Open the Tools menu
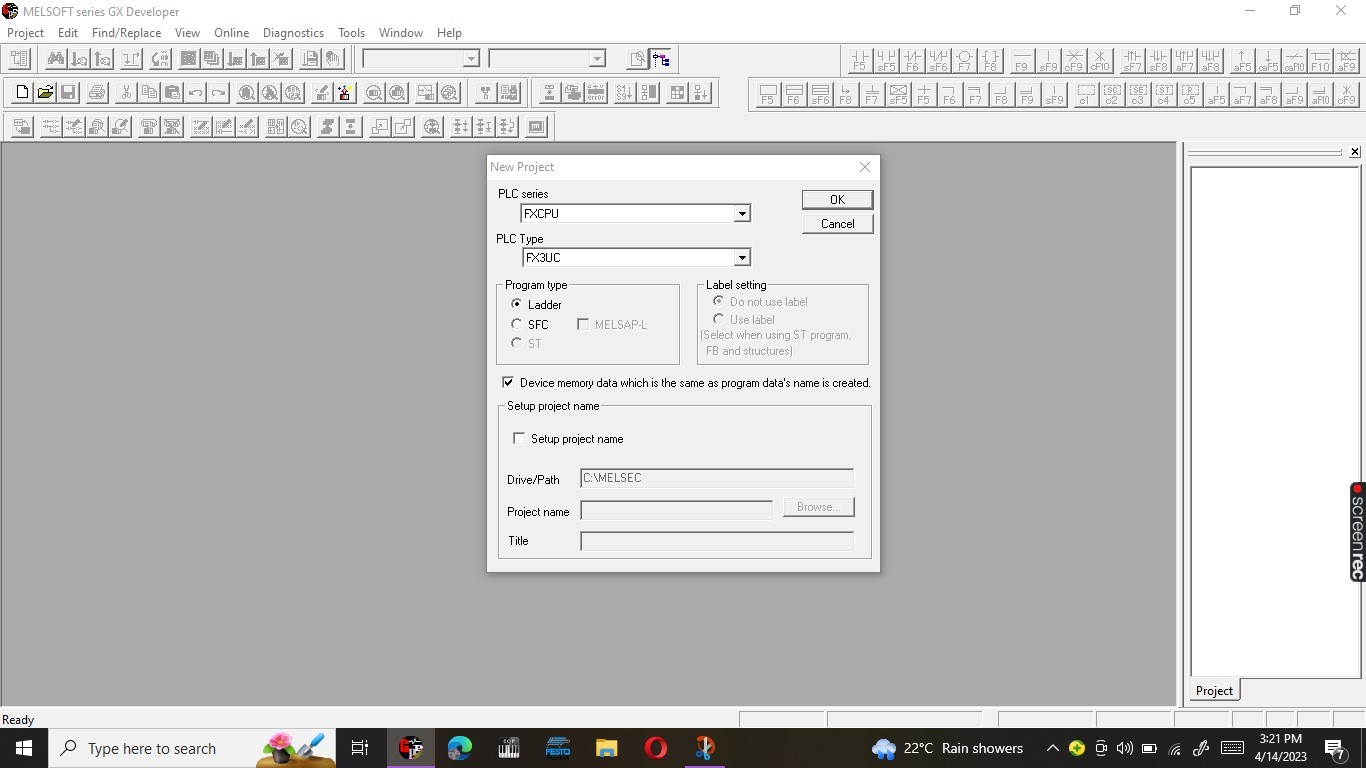Viewport: 1366px width, 768px height. coord(351,33)
